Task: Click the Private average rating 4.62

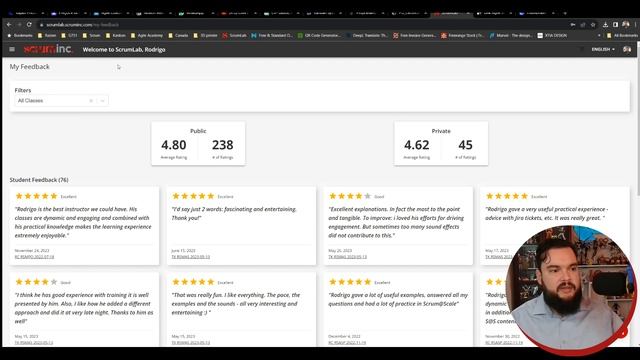Action: pos(416,145)
